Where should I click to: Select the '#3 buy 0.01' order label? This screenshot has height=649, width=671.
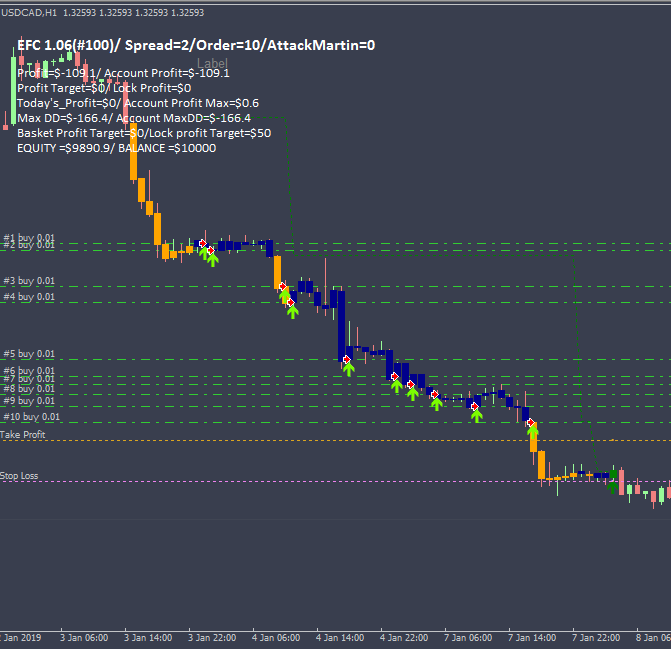point(30,281)
